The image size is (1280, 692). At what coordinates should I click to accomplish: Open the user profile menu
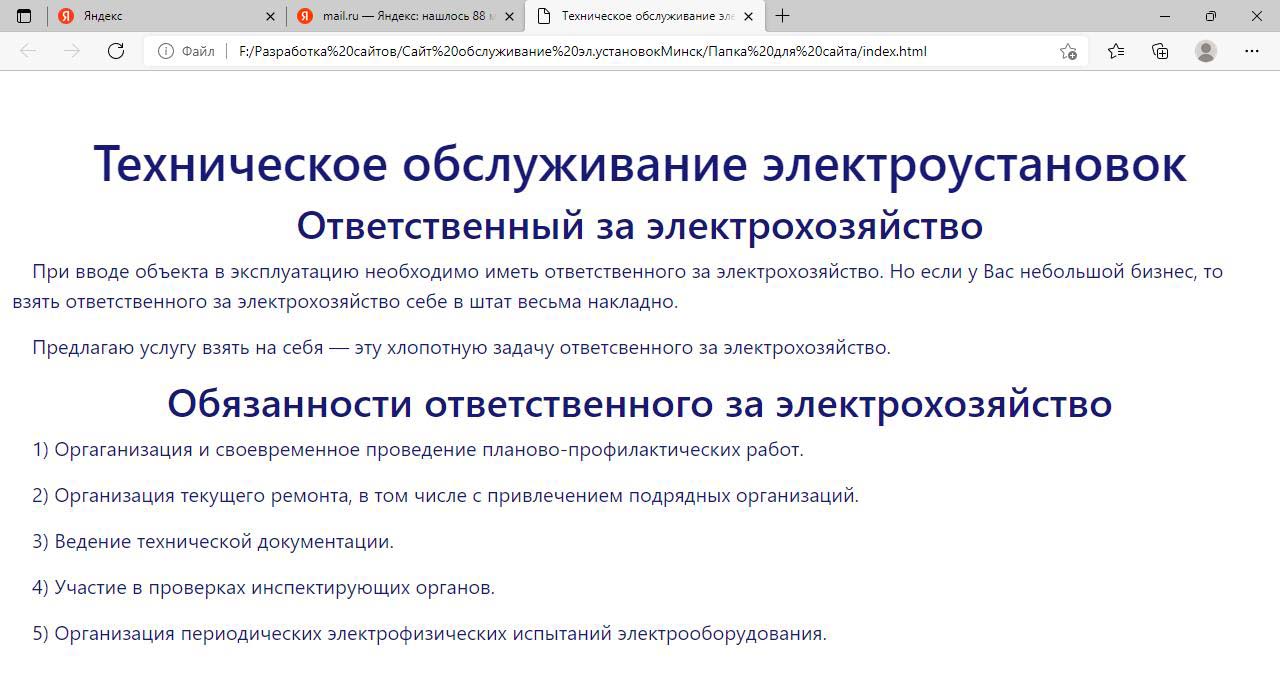pos(1206,51)
